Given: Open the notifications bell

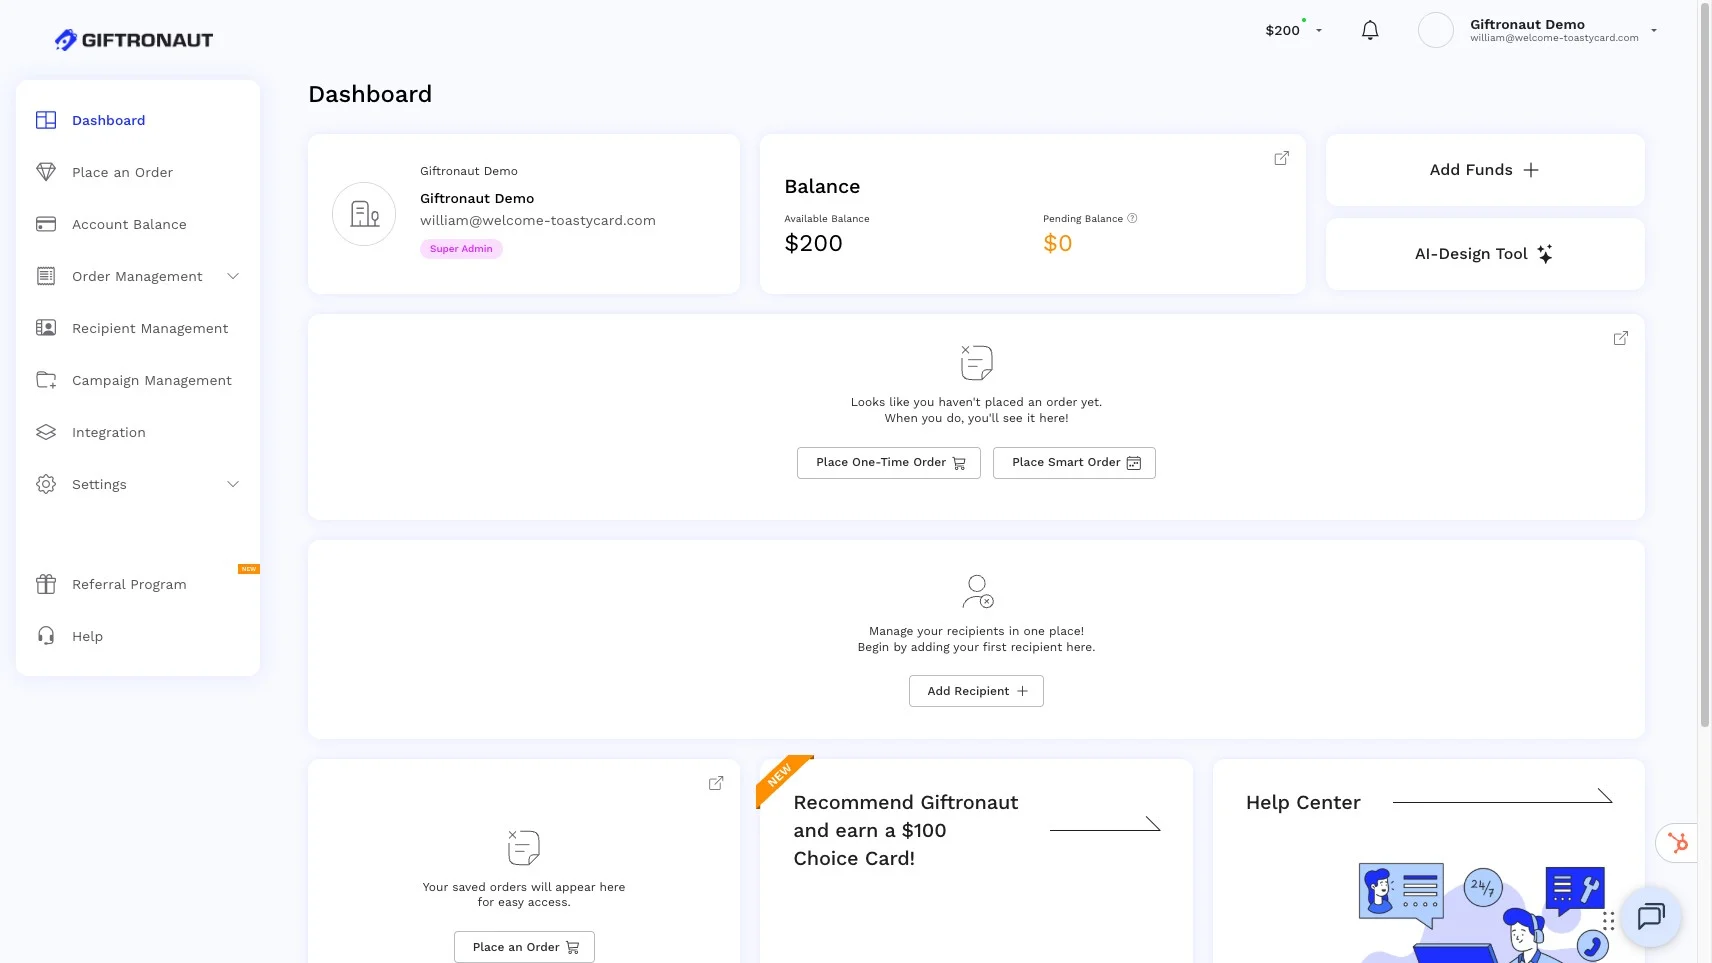Looking at the screenshot, I should click(1370, 30).
